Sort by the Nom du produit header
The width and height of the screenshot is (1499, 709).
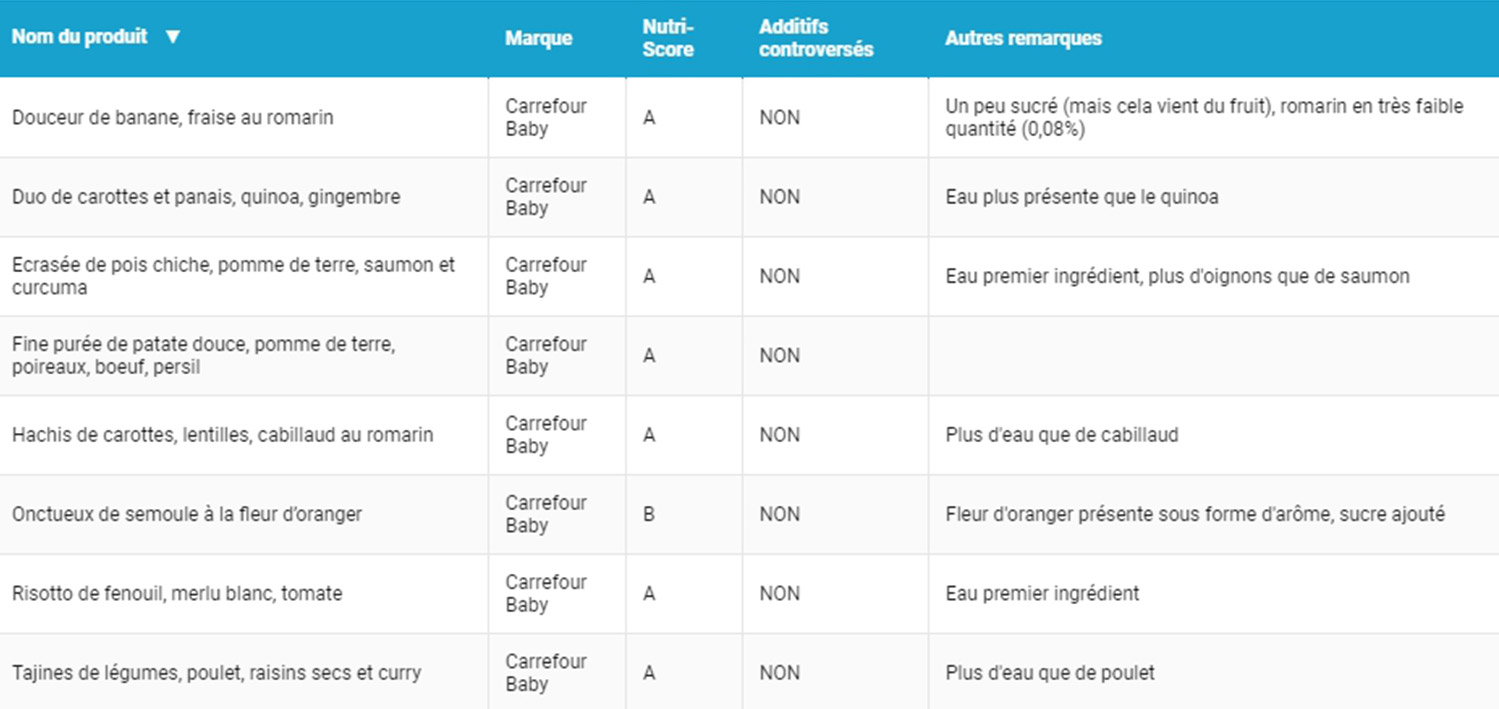tap(79, 37)
